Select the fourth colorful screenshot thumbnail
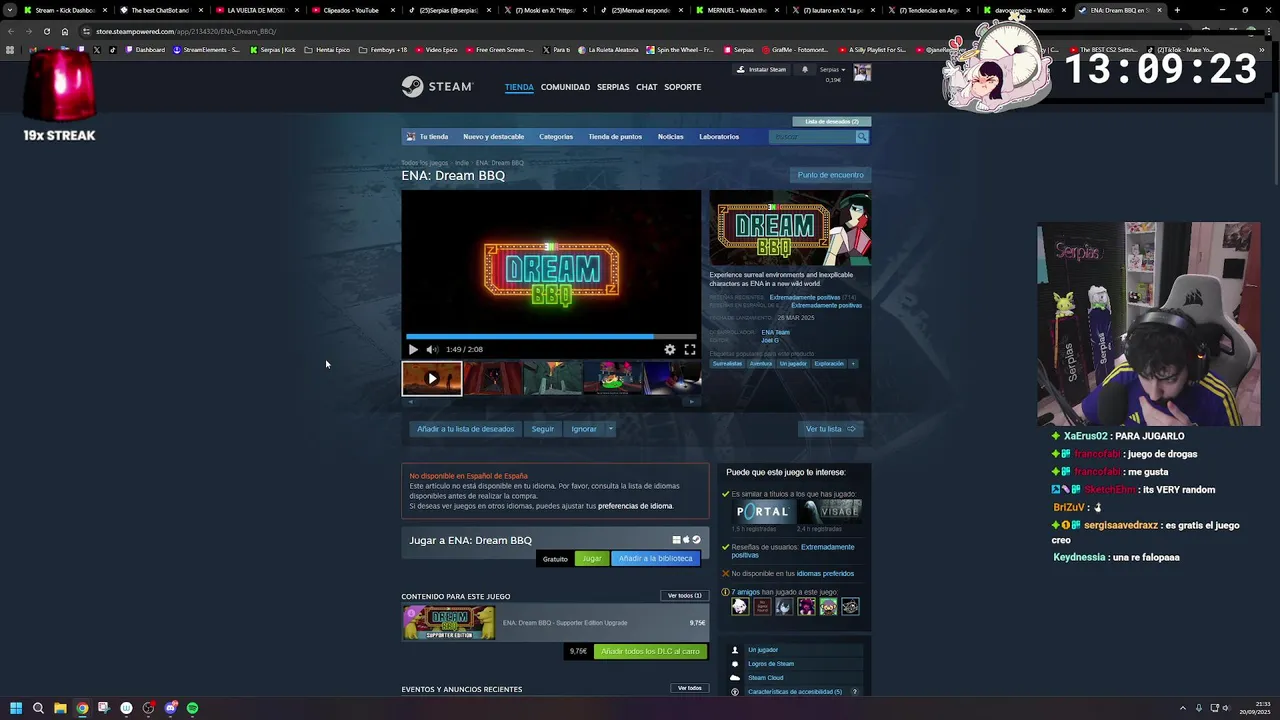This screenshot has height=720, width=1280. click(613, 379)
